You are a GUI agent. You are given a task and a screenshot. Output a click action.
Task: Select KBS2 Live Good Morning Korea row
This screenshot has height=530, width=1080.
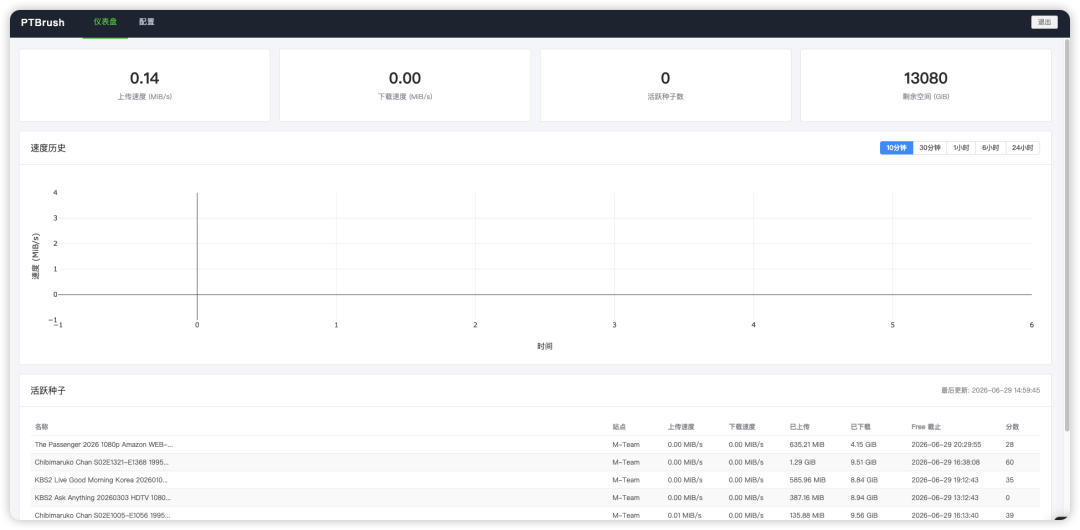pos(535,480)
